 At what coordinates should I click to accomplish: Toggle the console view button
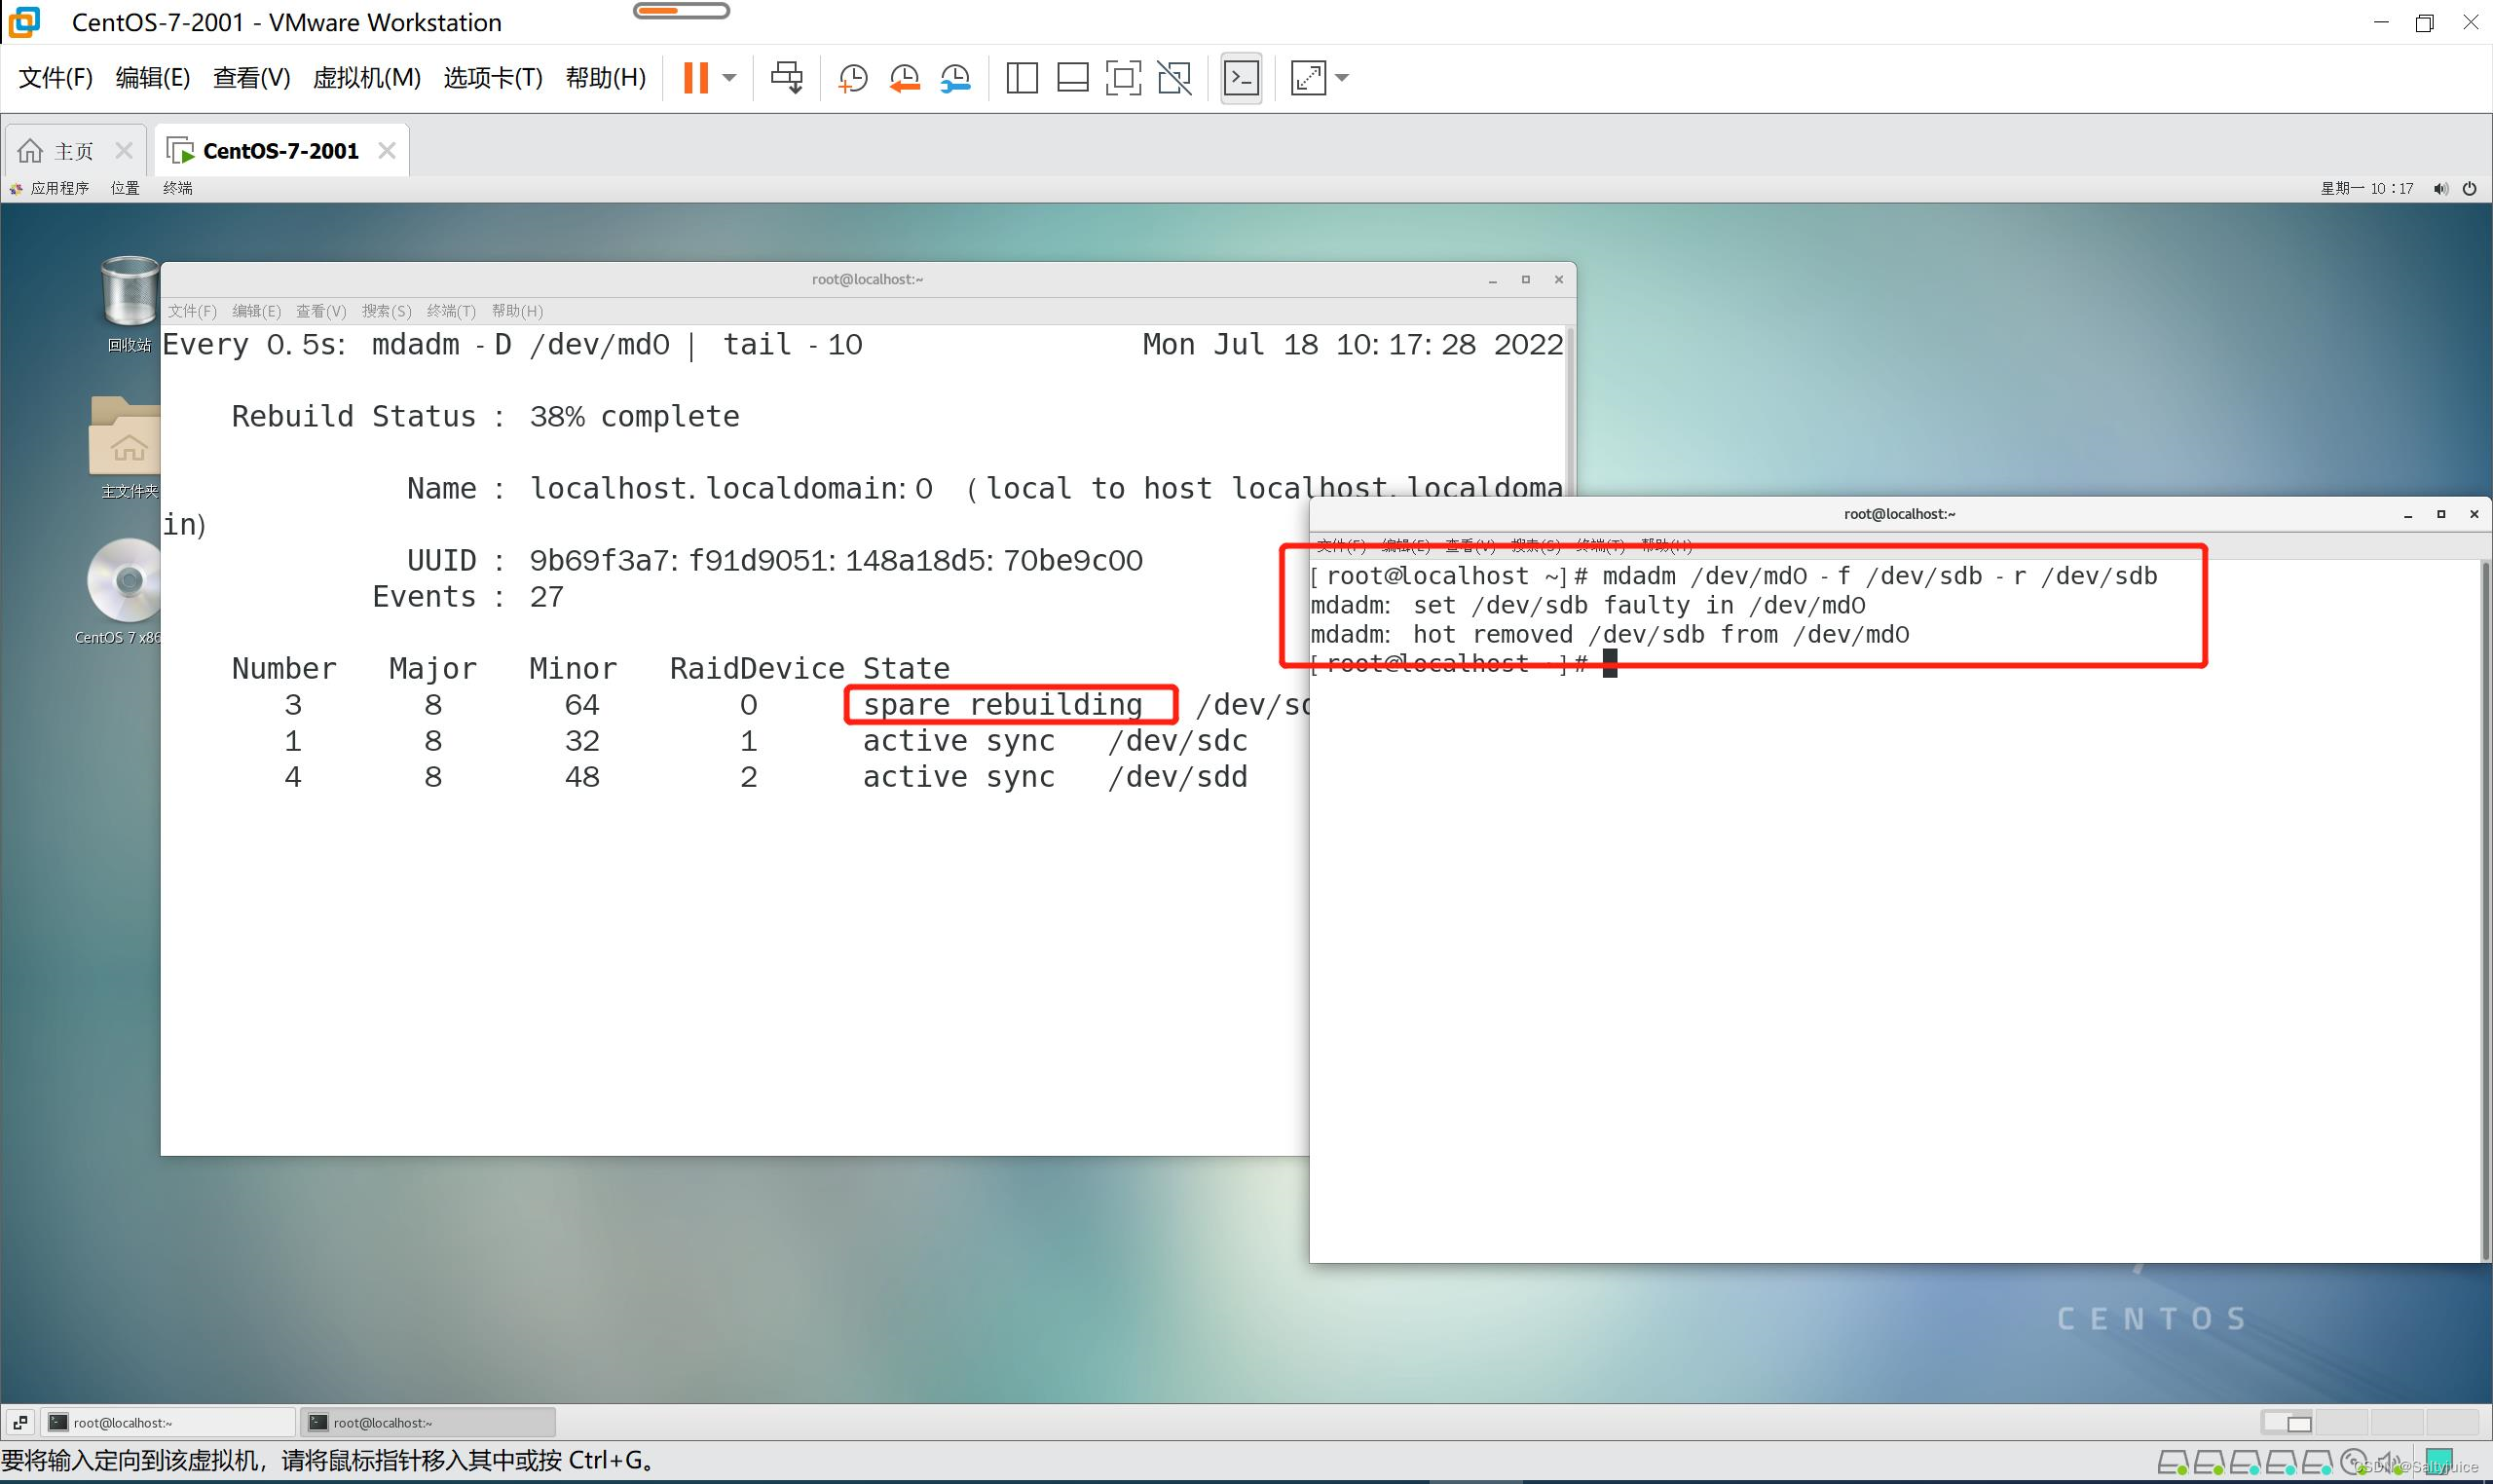(1241, 78)
